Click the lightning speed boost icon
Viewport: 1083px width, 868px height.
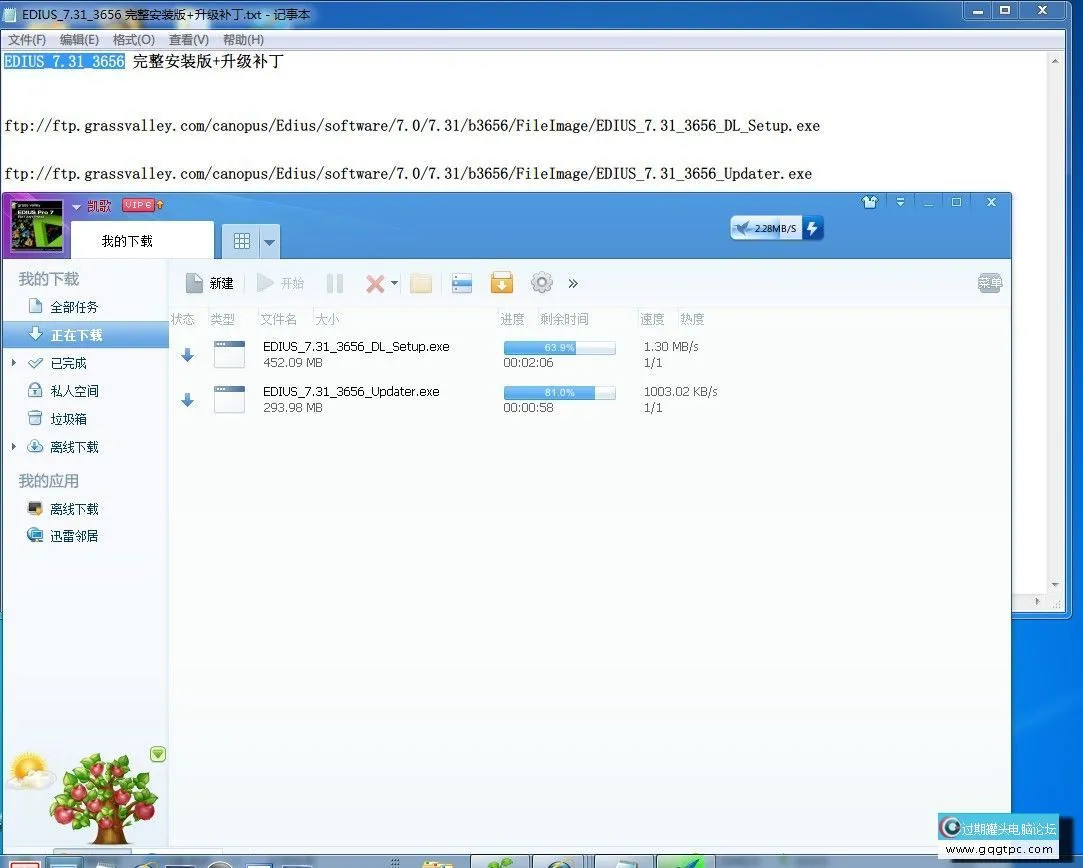(x=812, y=228)
